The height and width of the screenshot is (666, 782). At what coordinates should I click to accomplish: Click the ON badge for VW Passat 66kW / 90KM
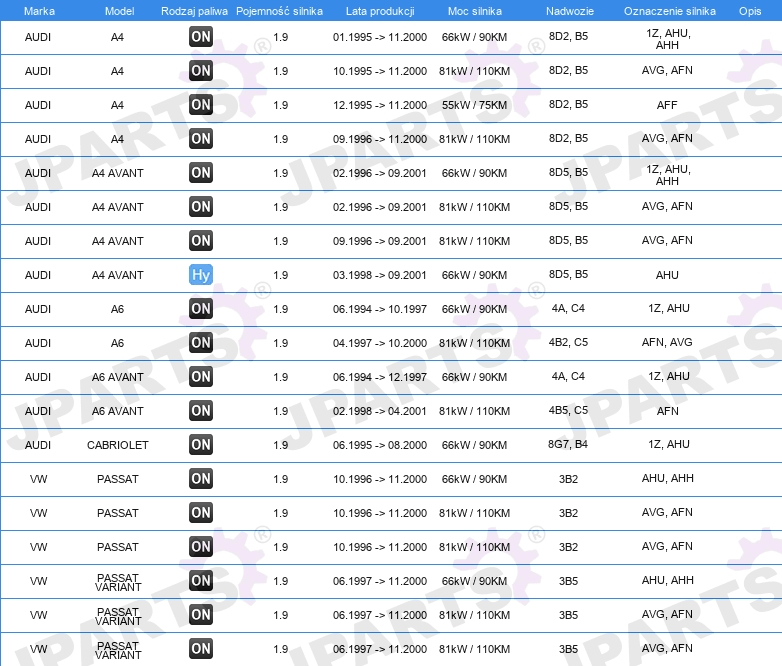[x=200, y=478]
